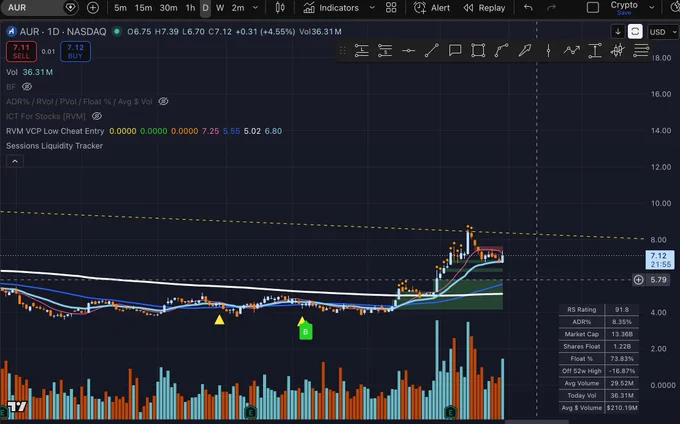Image resolution: width=680 pixels, height=424 pixels.
Task: Undo the last chart action
Action: tap(528, 7)
